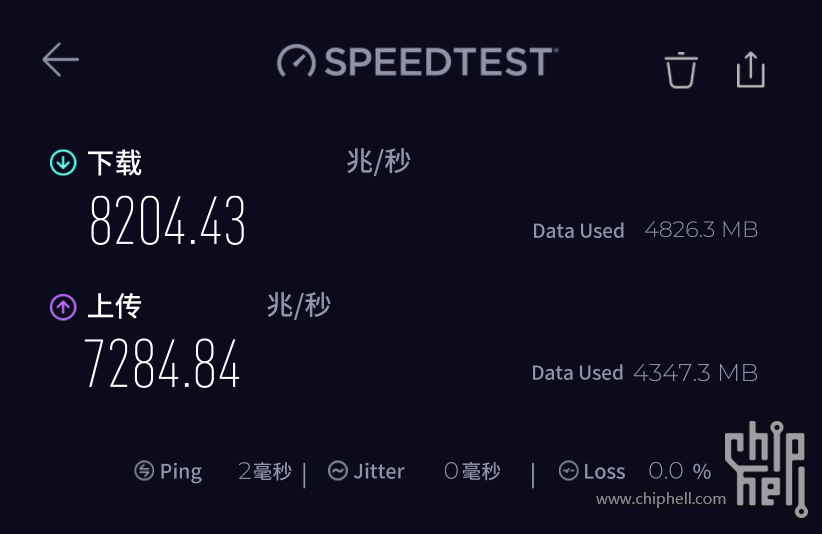Tap the Ping 2毫秒 value
The height and width of the screenshot is (534, 822).
265,471
